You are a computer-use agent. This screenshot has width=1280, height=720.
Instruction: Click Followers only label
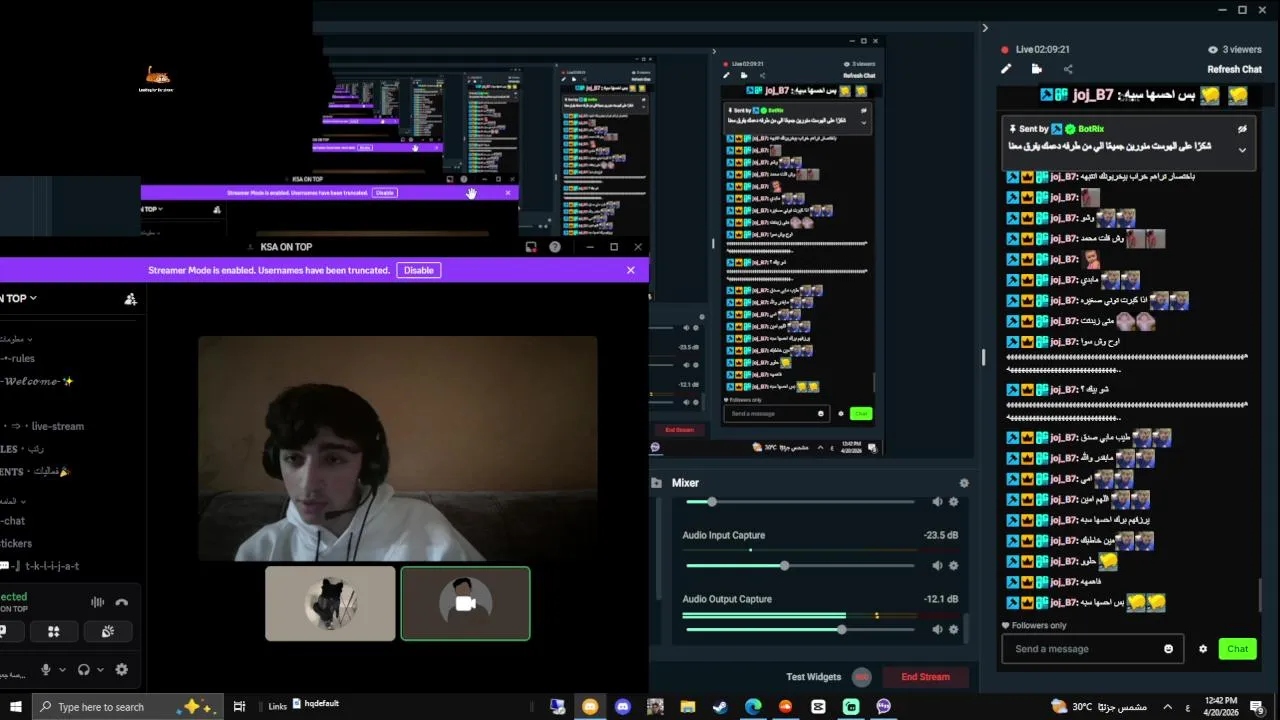coord(1039,625)
